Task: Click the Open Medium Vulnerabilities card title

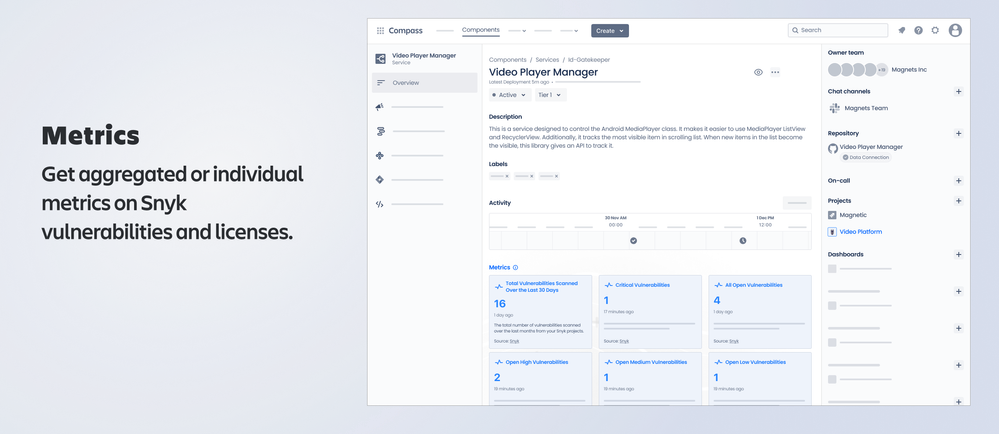Action: tap(651, 362)
